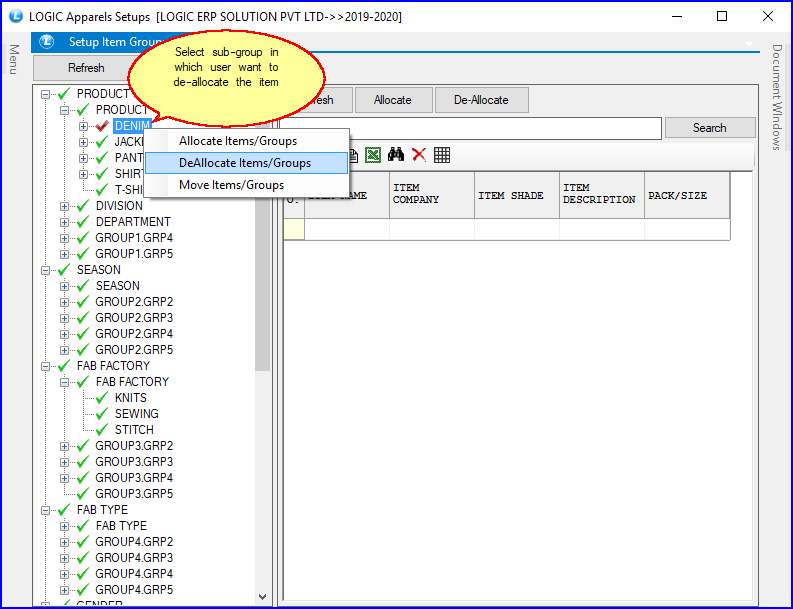Collapse the top-level SEASON node
Viewport: 793px width, 609px height.
(46, 270)
